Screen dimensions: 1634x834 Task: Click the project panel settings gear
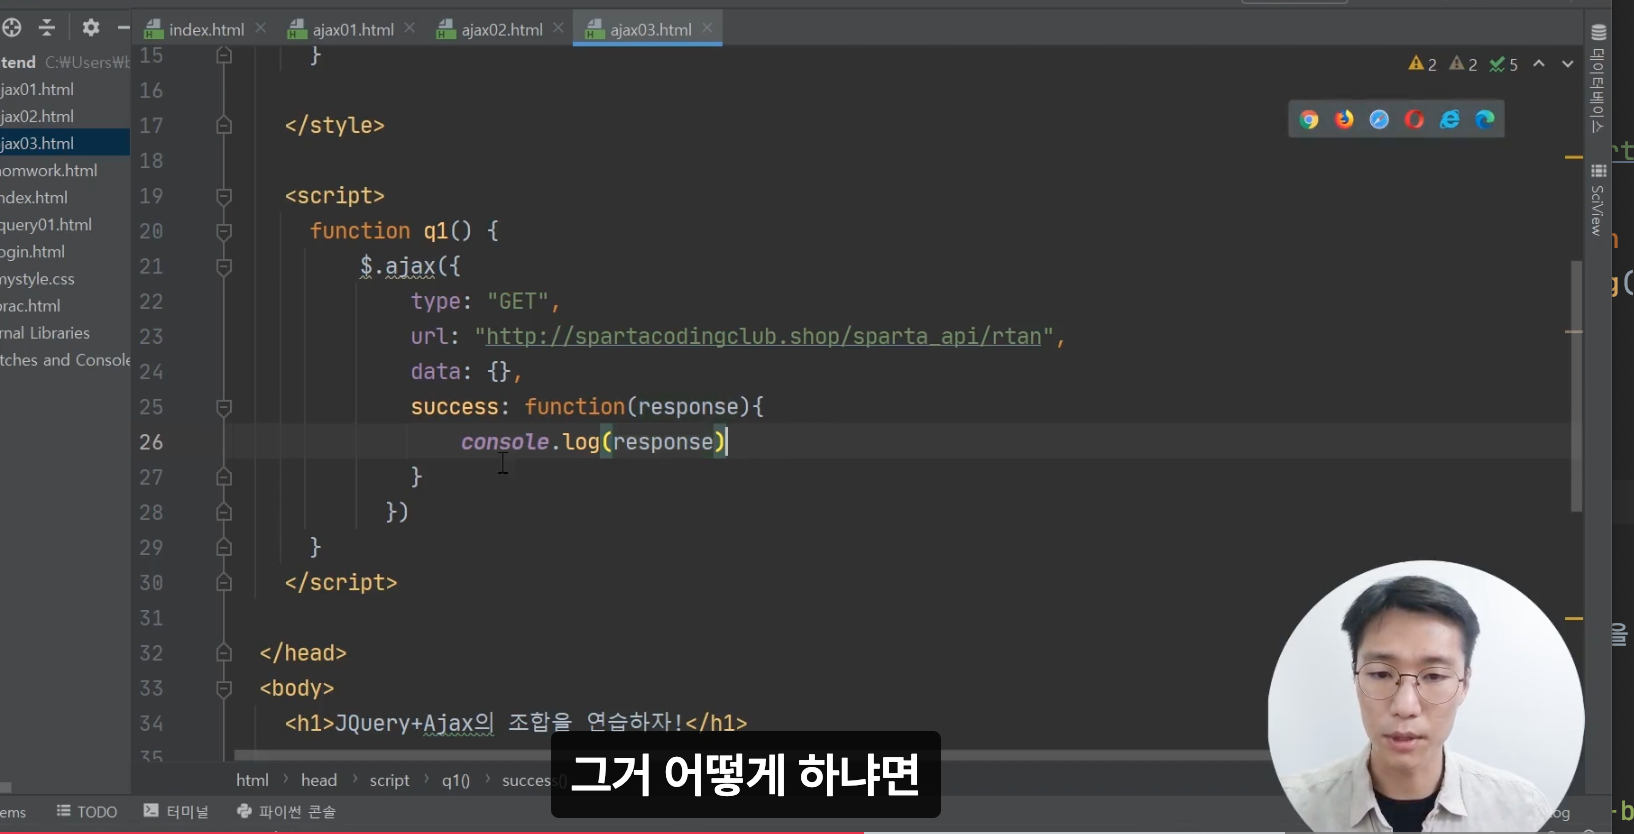pyautogui.click(x=91, y=28)
